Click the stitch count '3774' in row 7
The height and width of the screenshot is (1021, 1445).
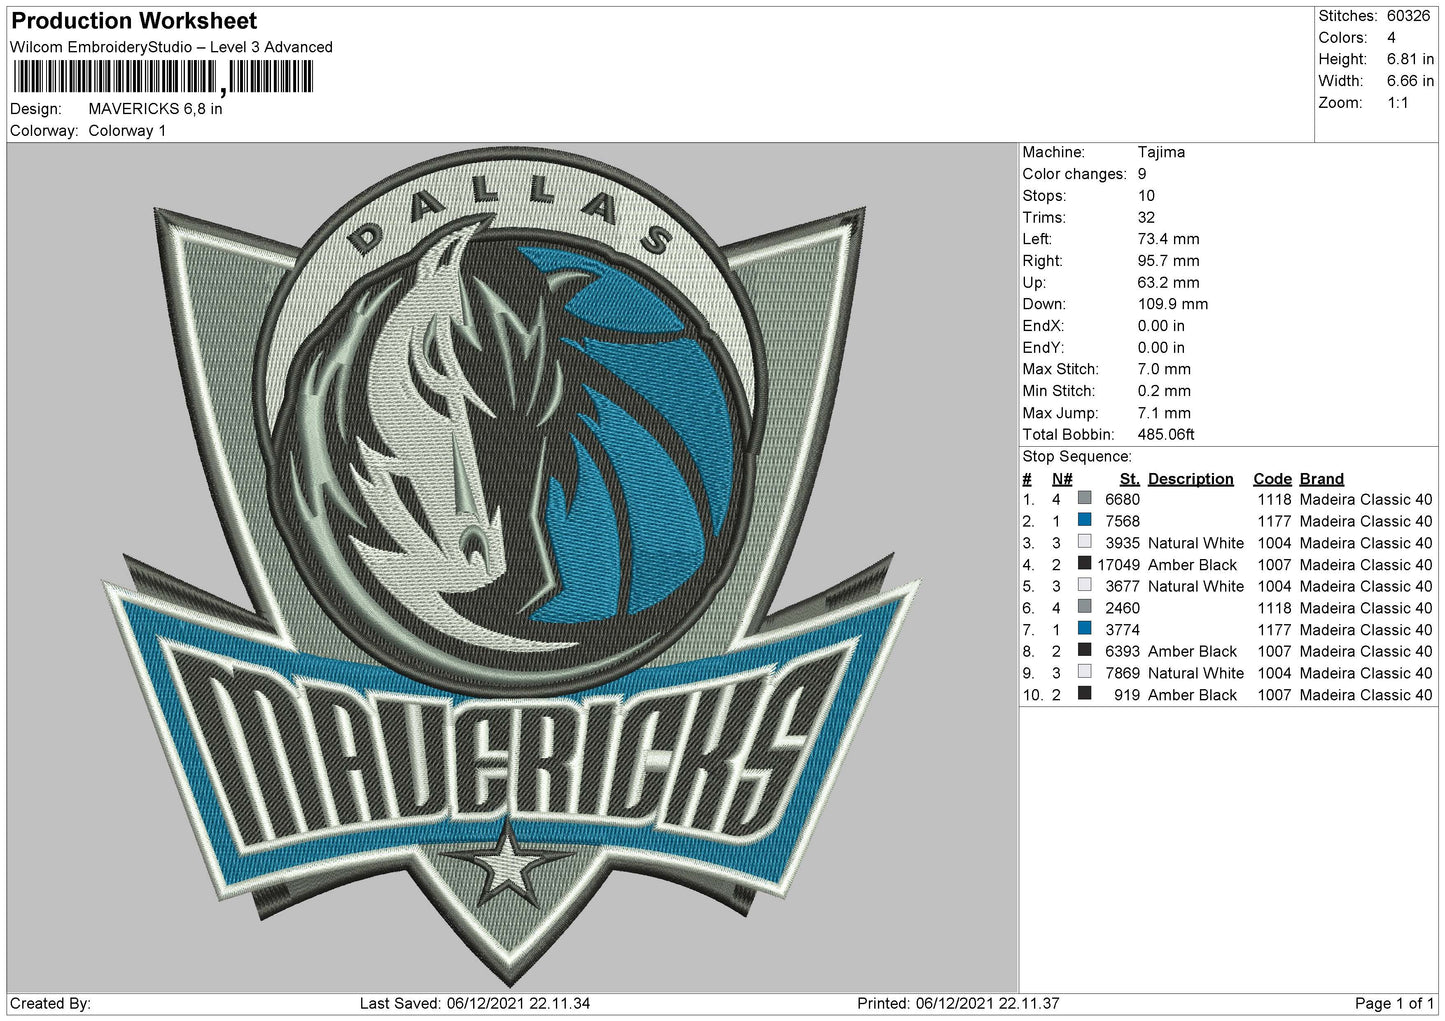(1122, 630)
